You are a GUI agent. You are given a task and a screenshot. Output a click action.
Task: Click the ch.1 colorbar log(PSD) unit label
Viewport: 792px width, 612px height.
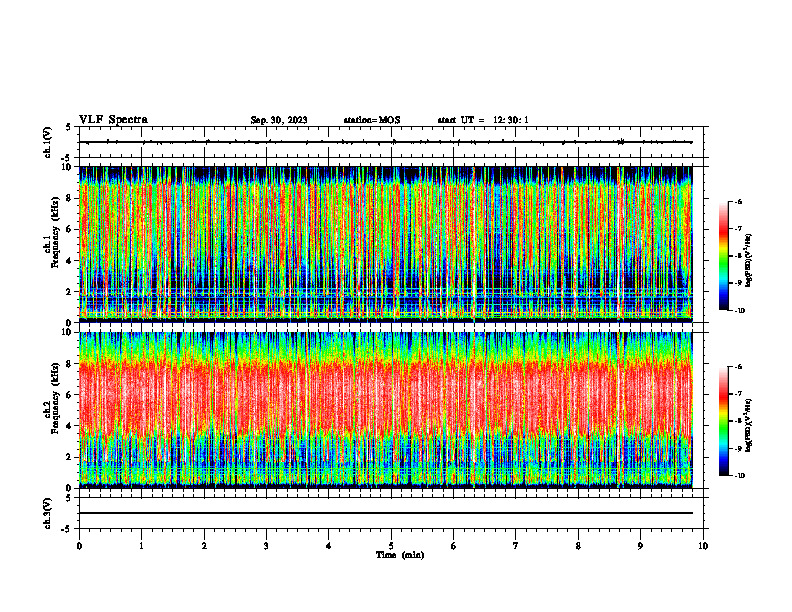tap(749, 260)
